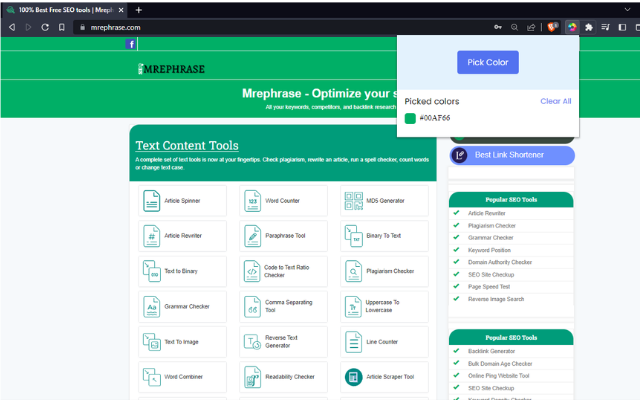The image size is (640, 400).
Task: Click the zoom magnifier icon in address bar
Action: coord(514,27)
